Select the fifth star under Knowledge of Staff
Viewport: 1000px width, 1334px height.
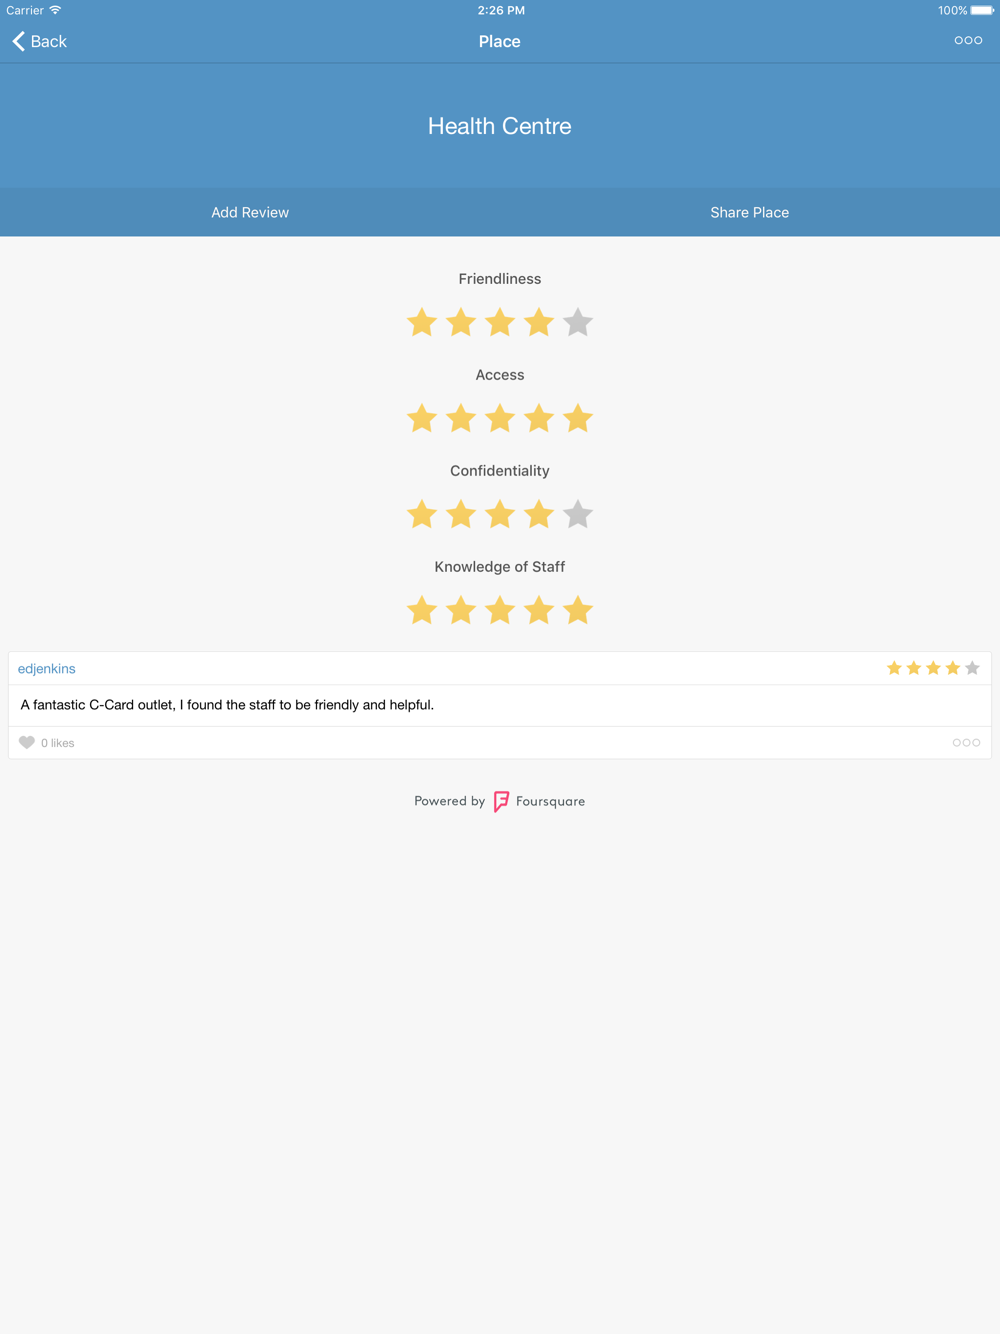pos(578,610)
